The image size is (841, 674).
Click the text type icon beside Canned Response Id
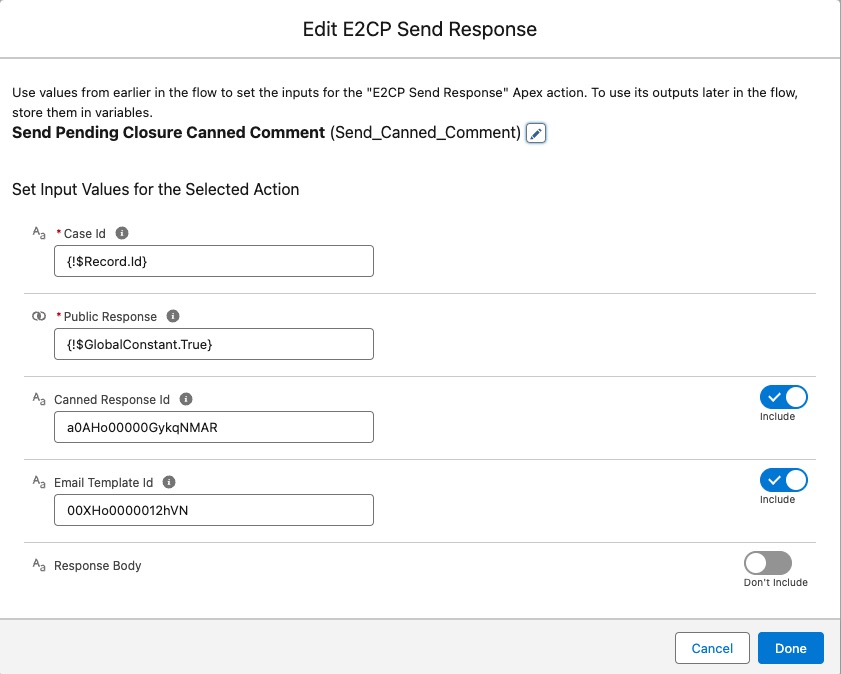(39, 399)
